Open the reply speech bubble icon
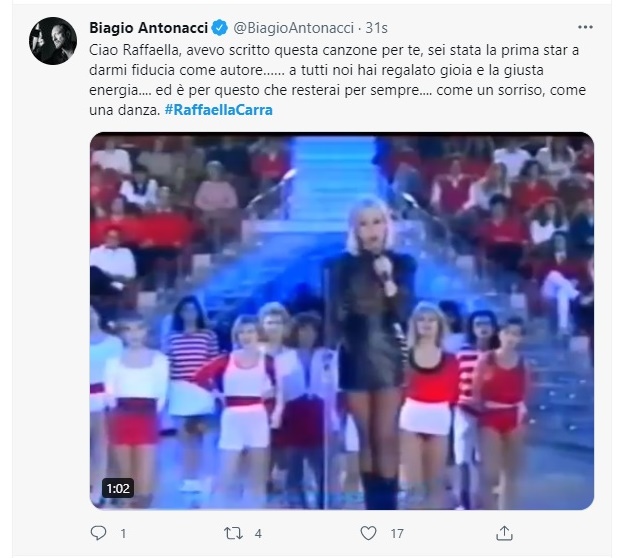 tap(98, 533)
